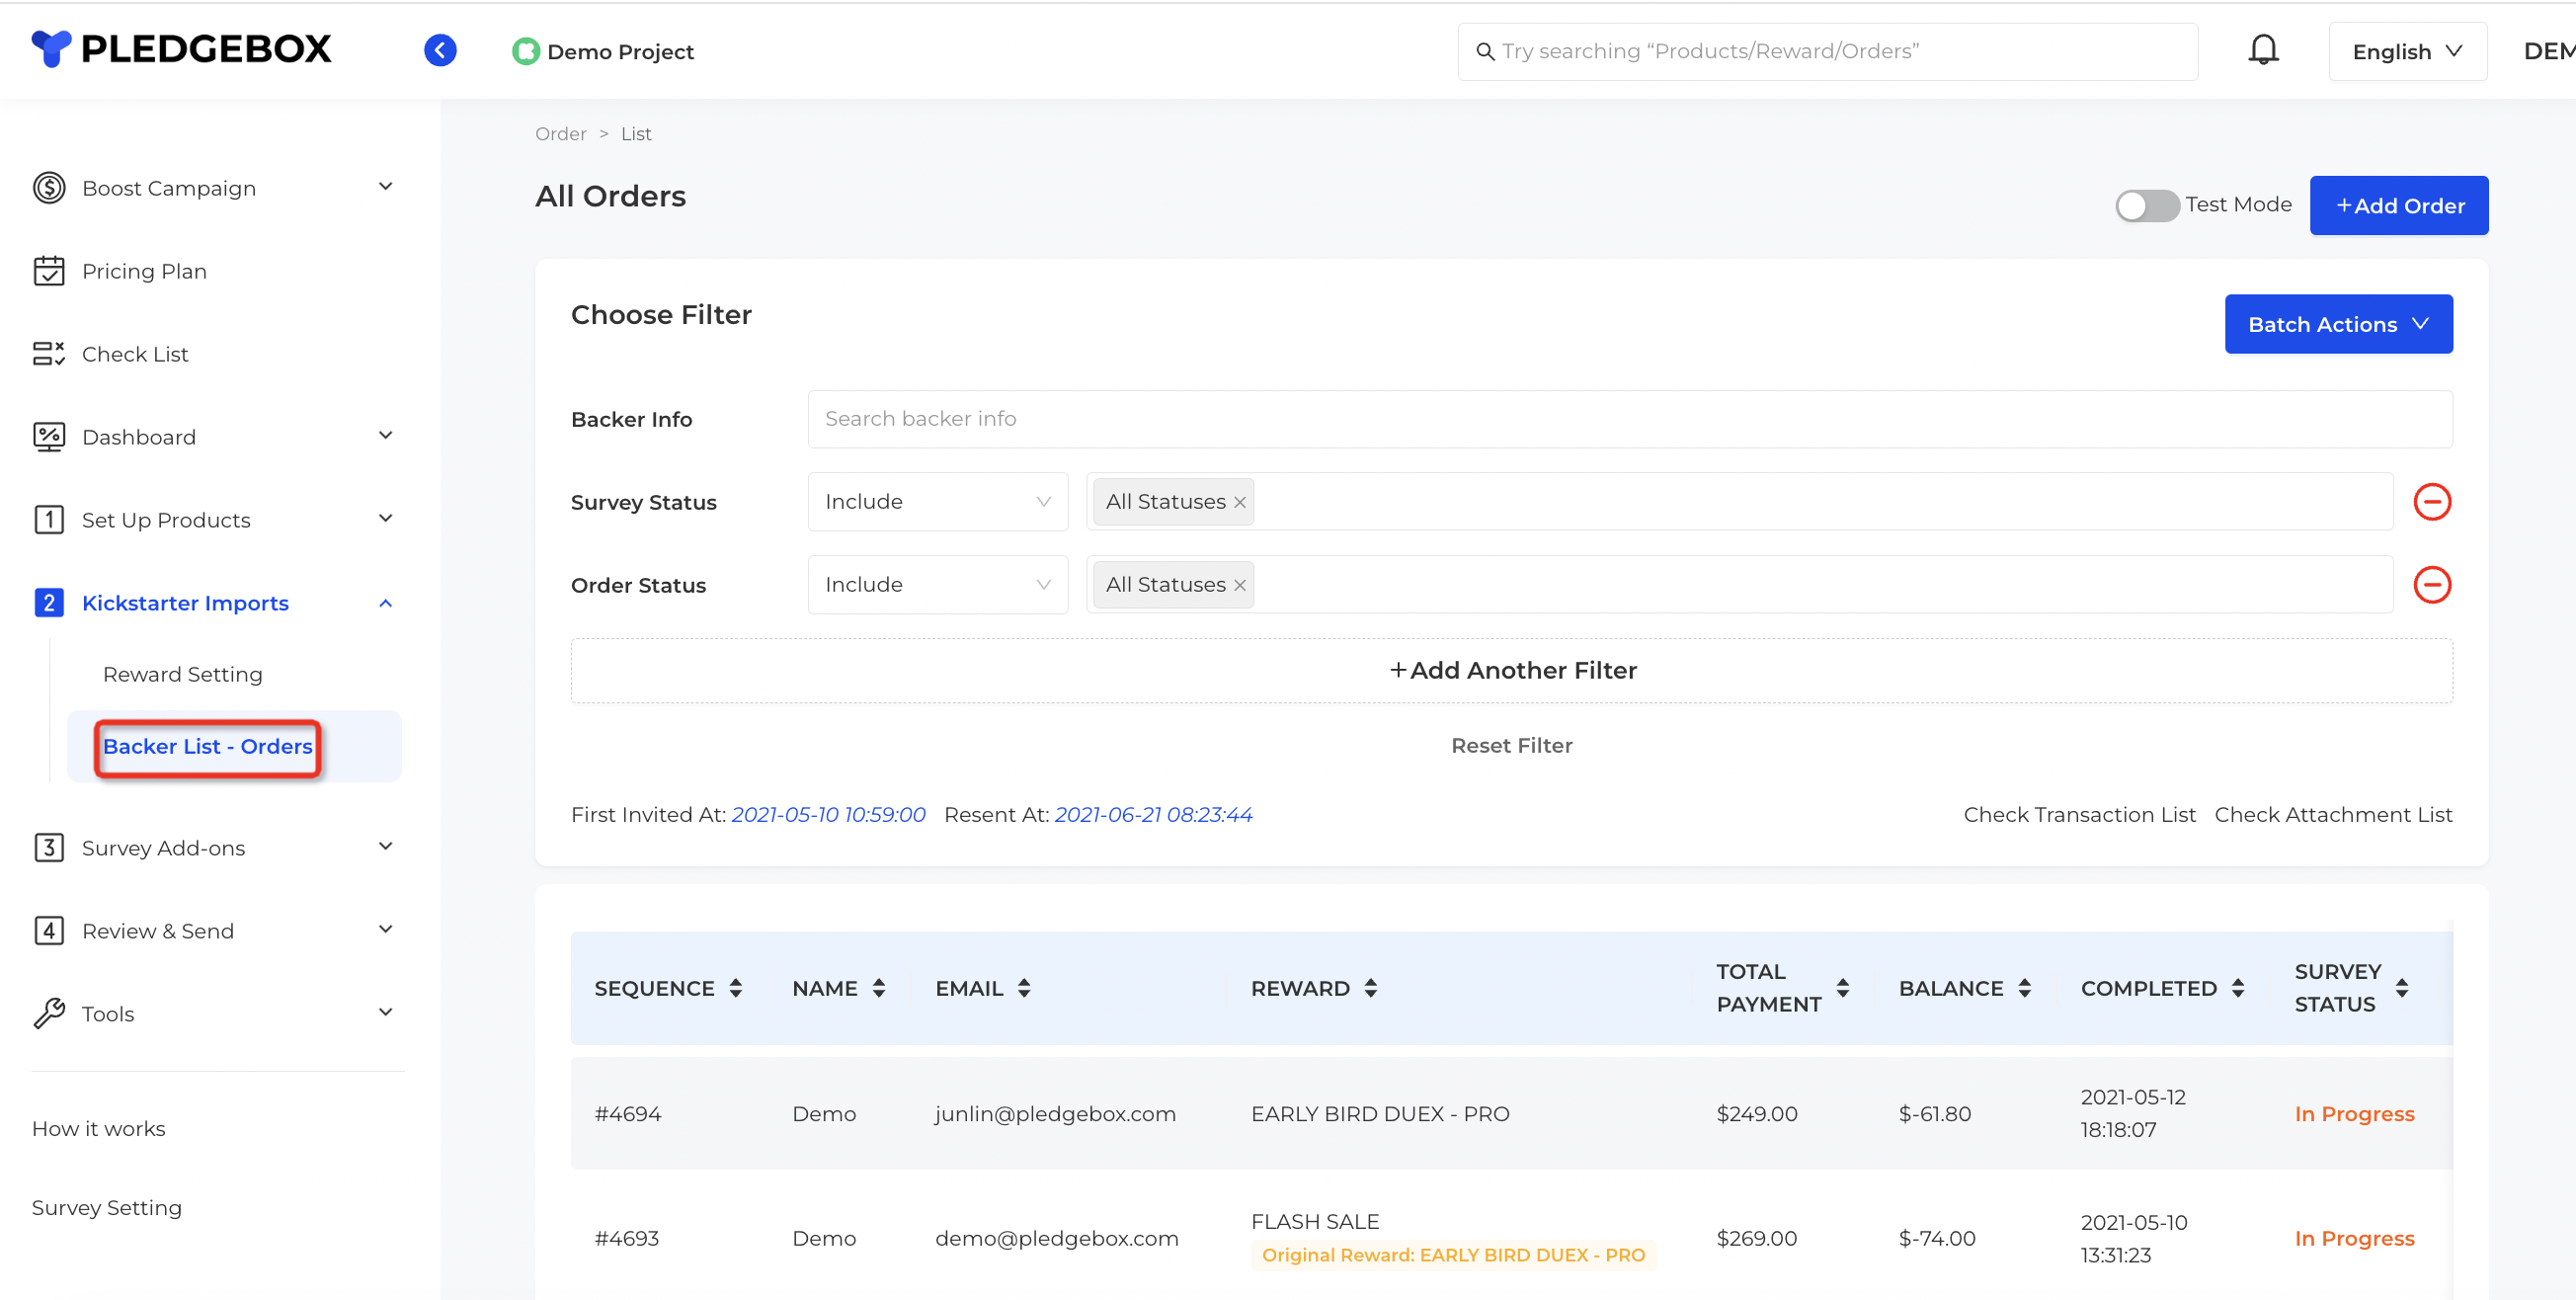Remove the Order Status filter row
2576x1300 pixels.
pos(2432,585)
